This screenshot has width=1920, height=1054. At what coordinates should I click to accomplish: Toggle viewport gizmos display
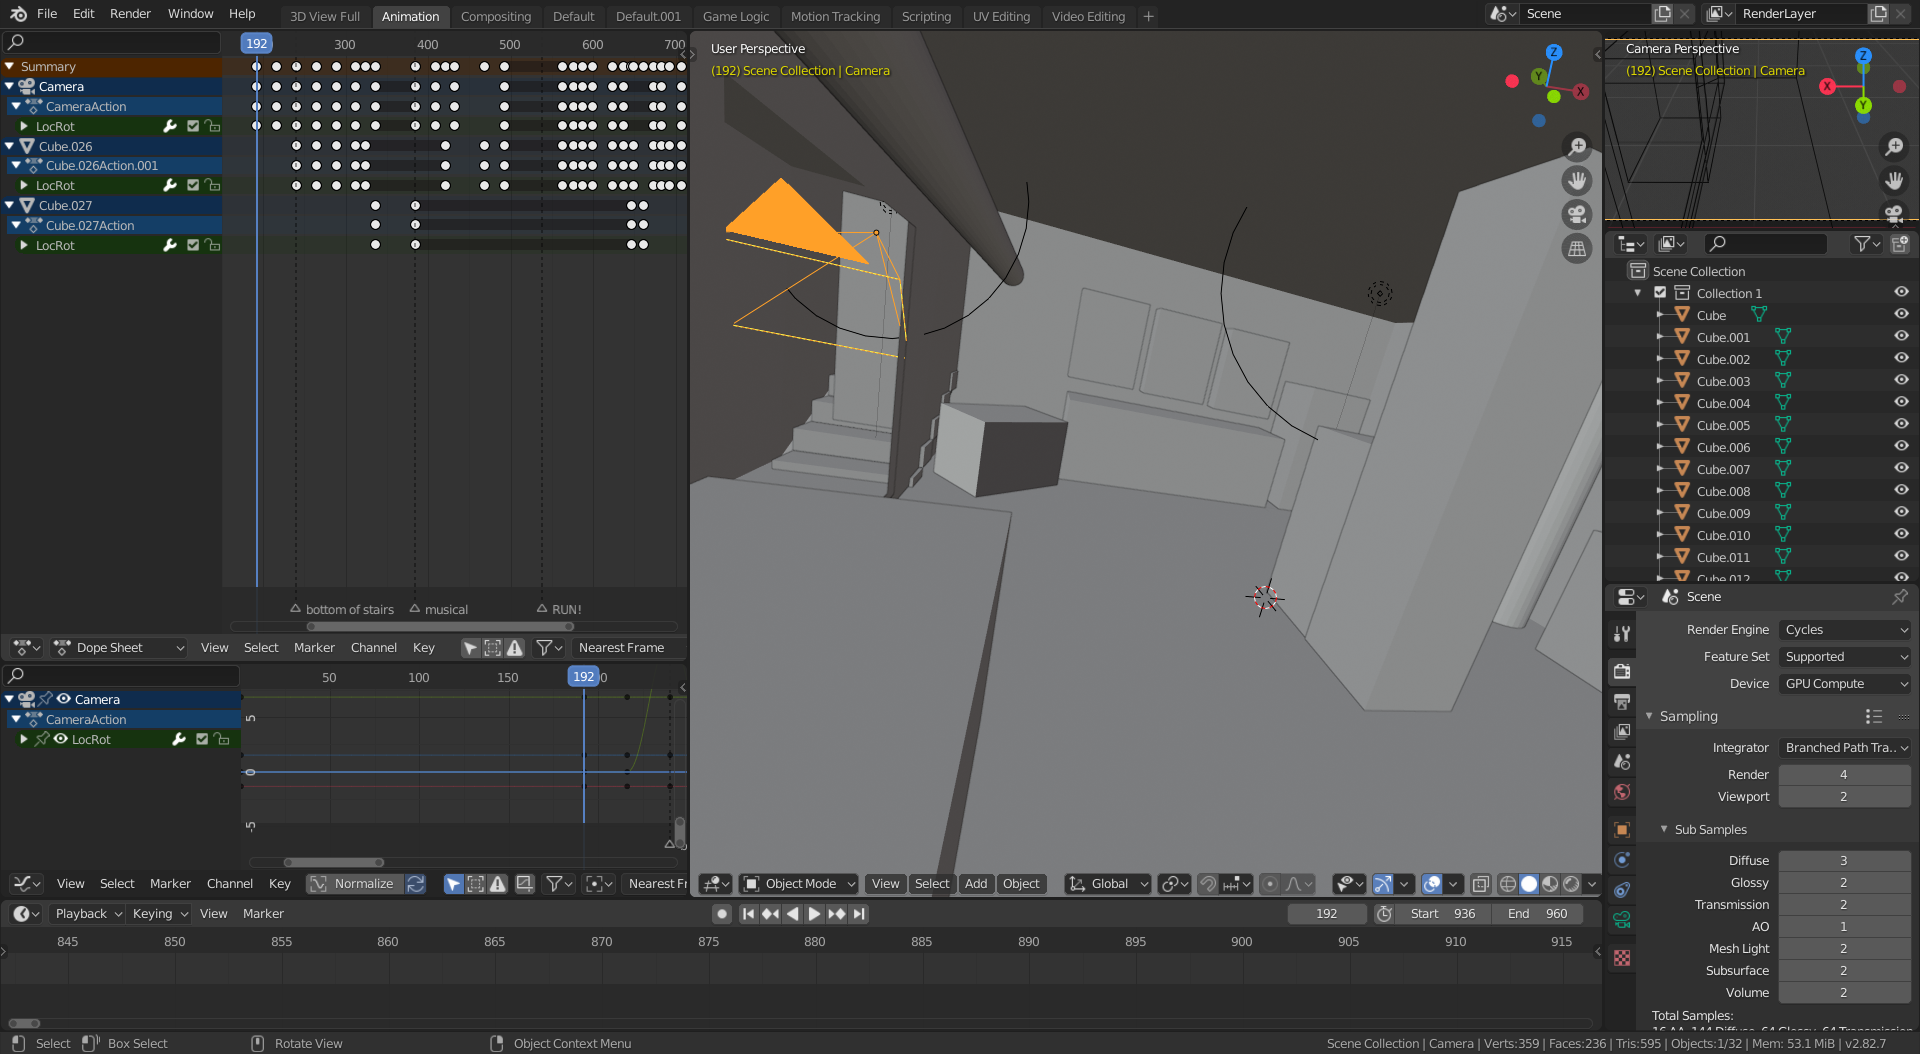tap(1383, 884)
